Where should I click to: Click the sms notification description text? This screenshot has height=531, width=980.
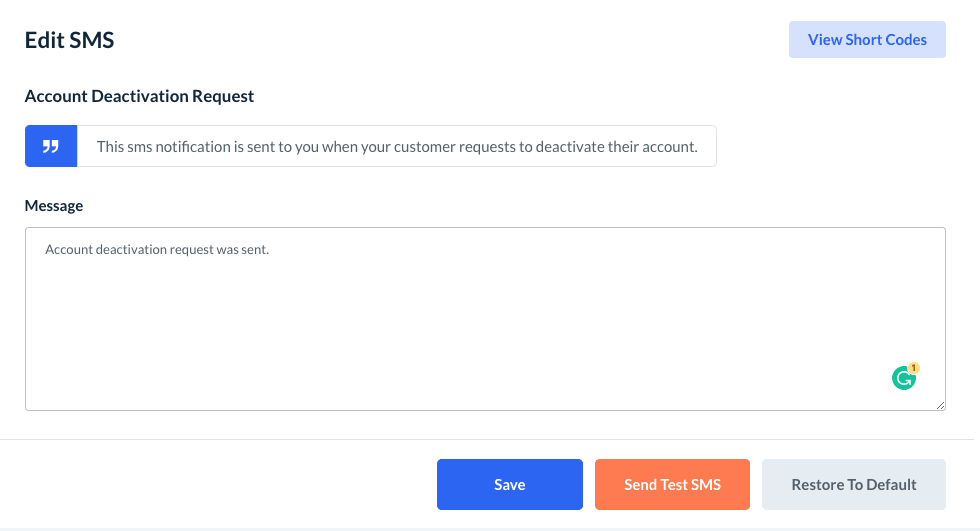click(x=396, y=147)
